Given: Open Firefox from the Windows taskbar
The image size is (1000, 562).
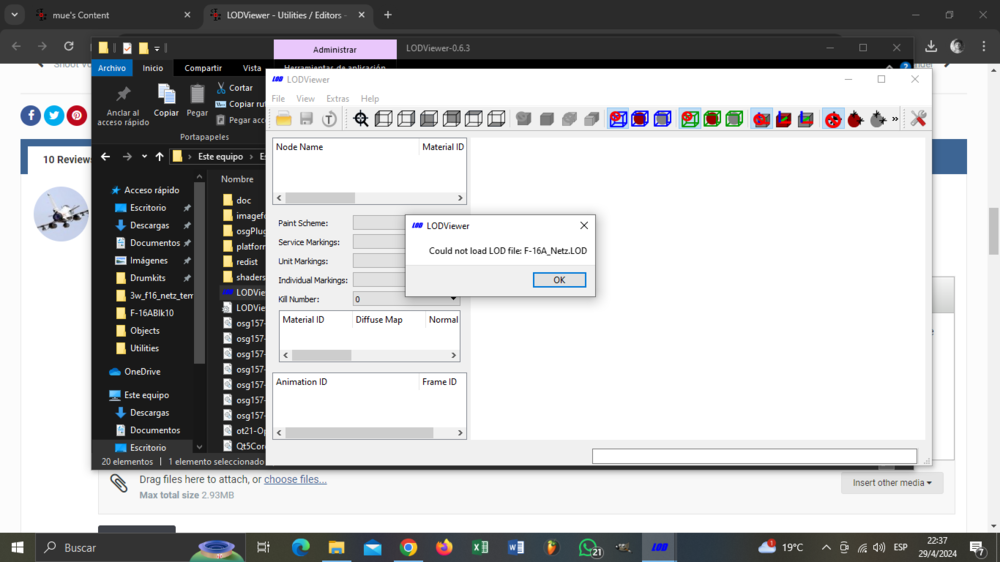Looking at the screenshot, I should (444, 547).
